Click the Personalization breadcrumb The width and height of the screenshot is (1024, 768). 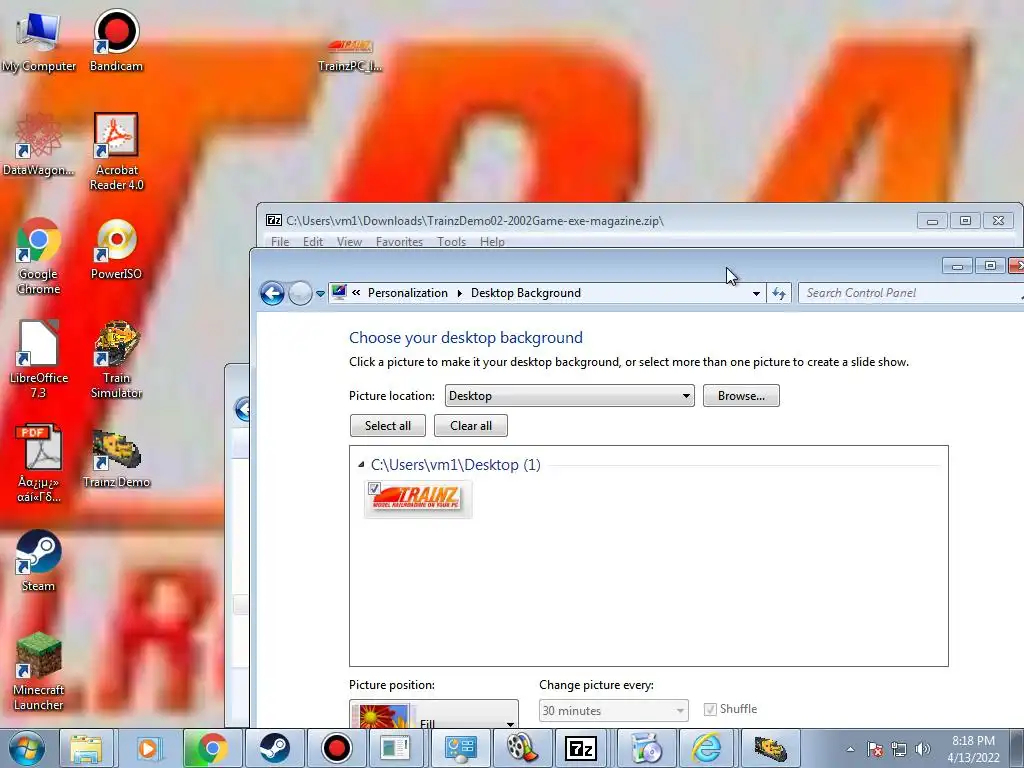click(408, 293)
